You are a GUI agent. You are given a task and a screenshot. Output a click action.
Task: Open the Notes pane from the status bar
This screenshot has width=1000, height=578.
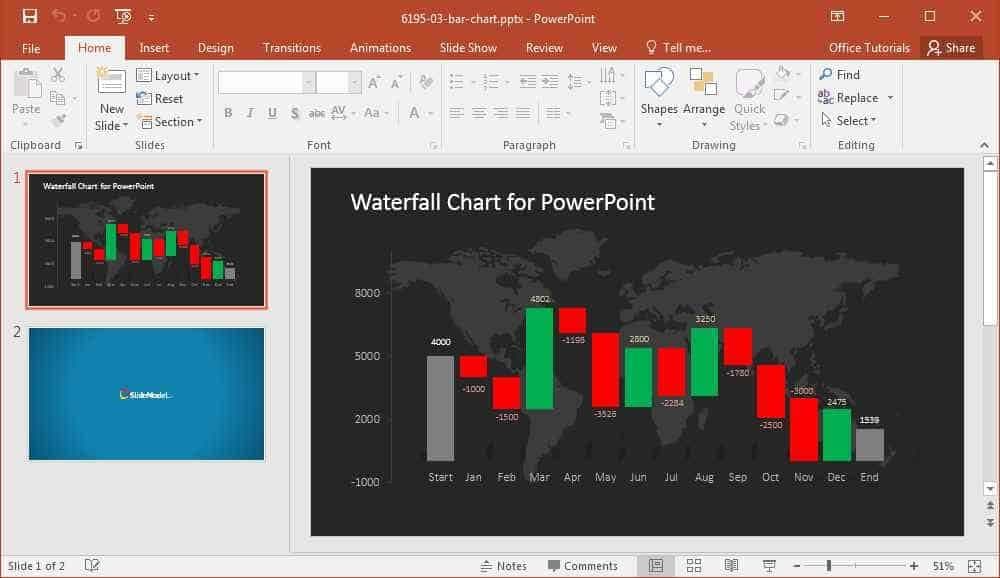tap(503, 566)
